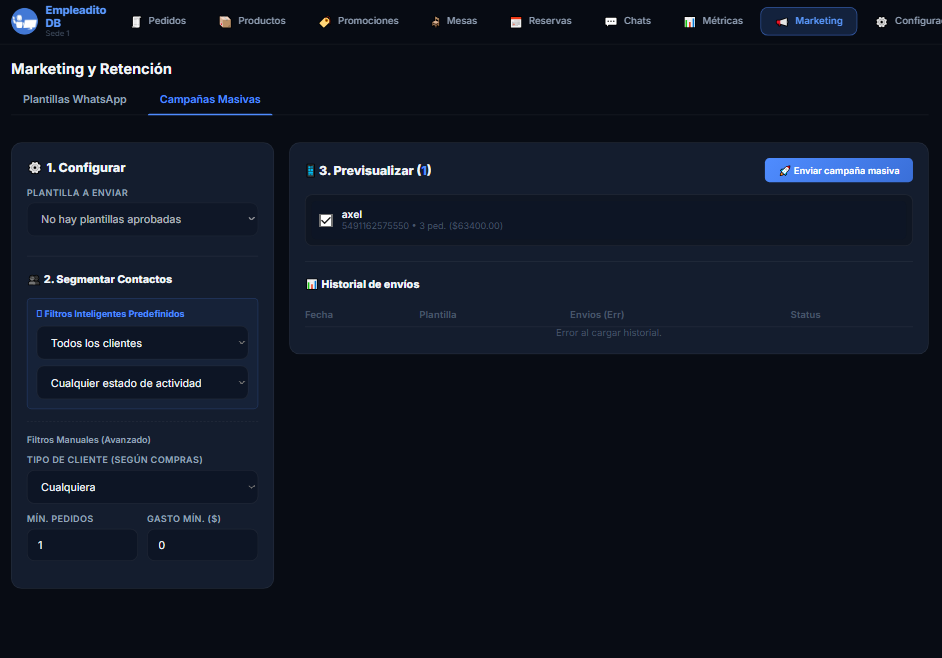Click the Chats speech bubble icon

[611, 22]
